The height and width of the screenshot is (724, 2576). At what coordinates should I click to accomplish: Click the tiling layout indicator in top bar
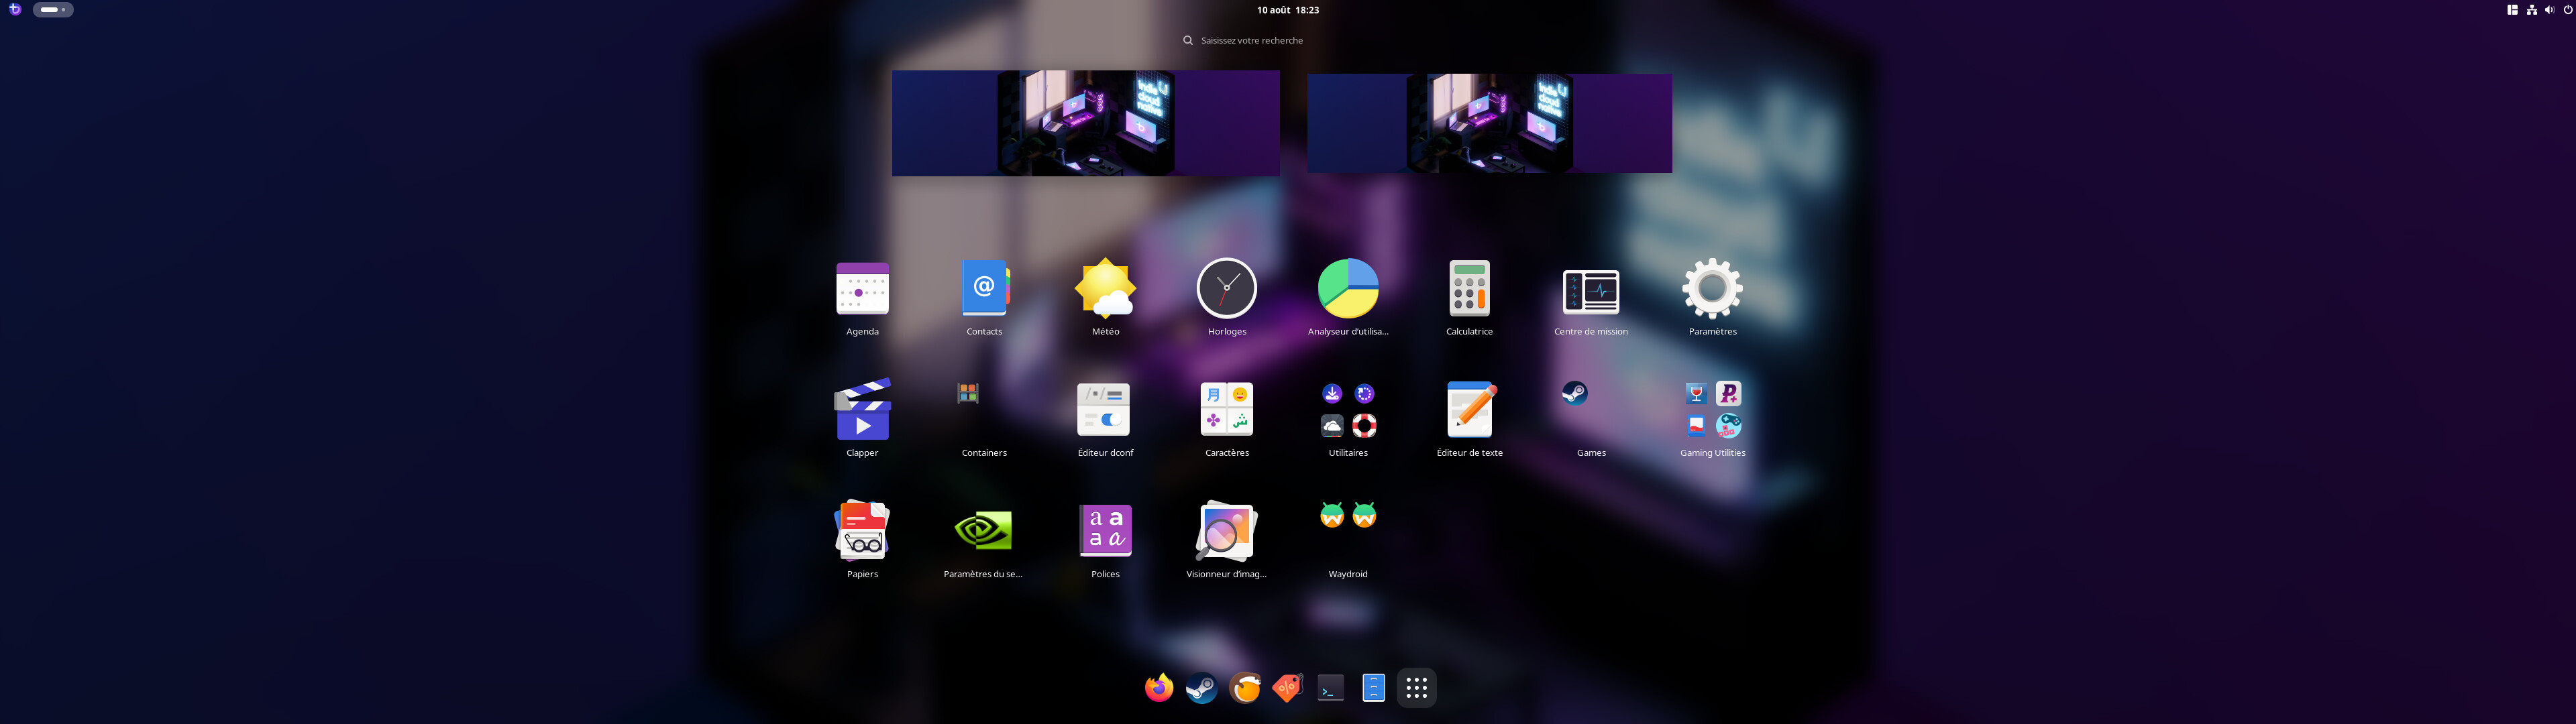tap(2512, 10)
